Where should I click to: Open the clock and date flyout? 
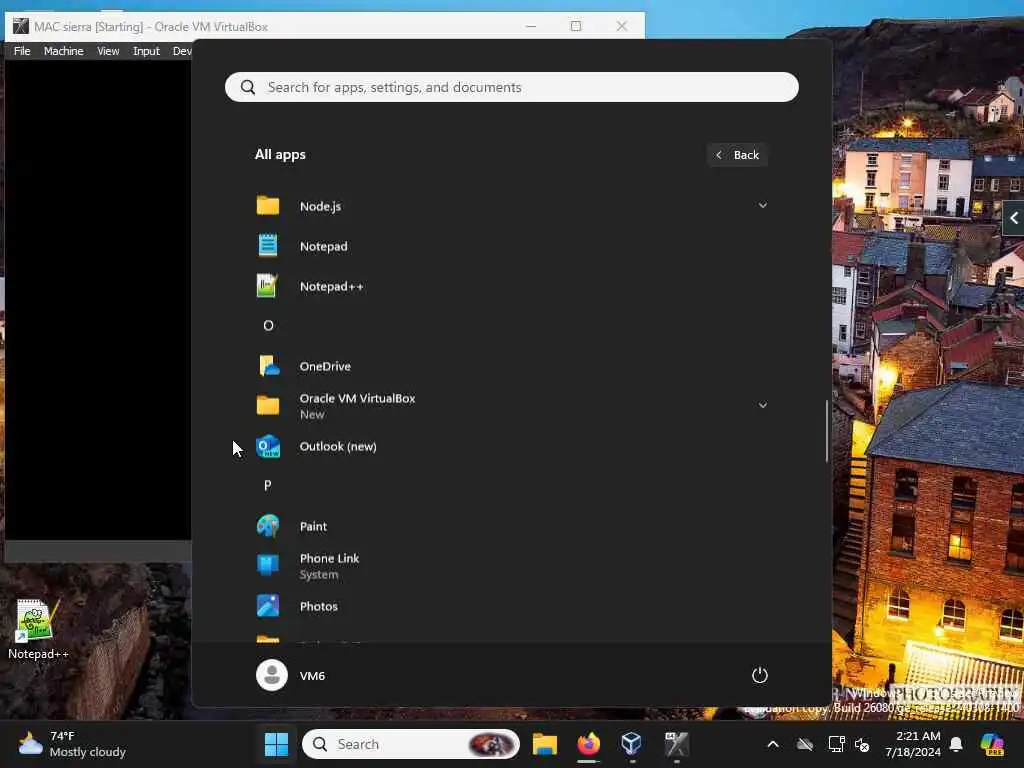[913, 744]
